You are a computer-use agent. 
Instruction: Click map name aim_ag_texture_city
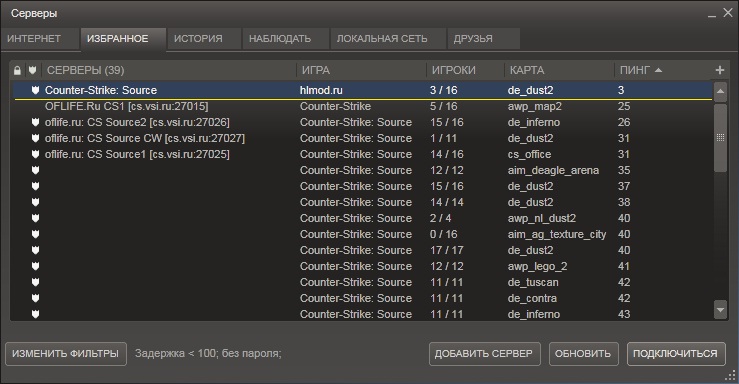[x=557, y=235]
